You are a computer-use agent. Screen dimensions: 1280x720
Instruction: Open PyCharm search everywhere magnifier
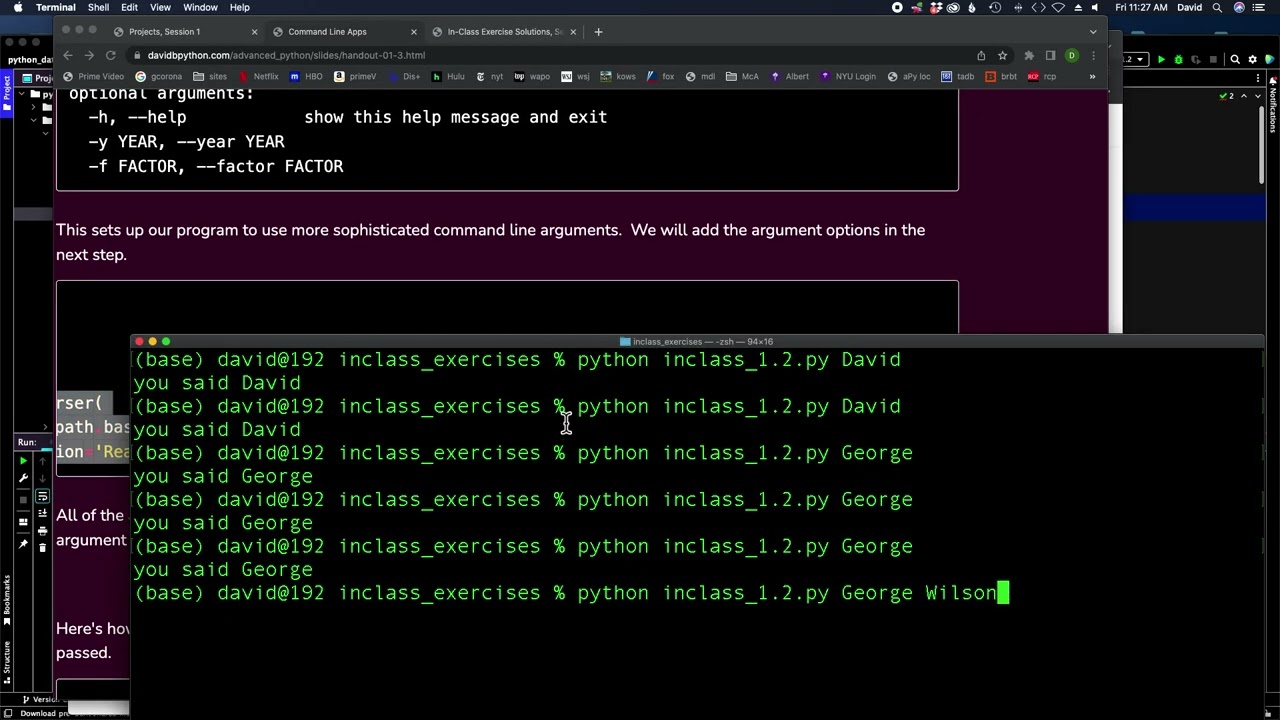tap(1235, 60)
